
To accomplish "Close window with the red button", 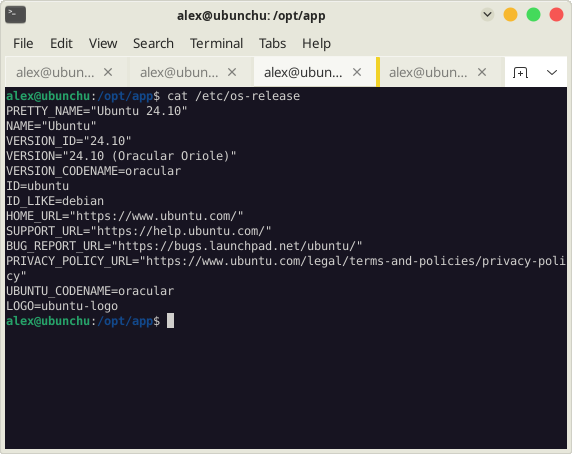I will 556,15.
